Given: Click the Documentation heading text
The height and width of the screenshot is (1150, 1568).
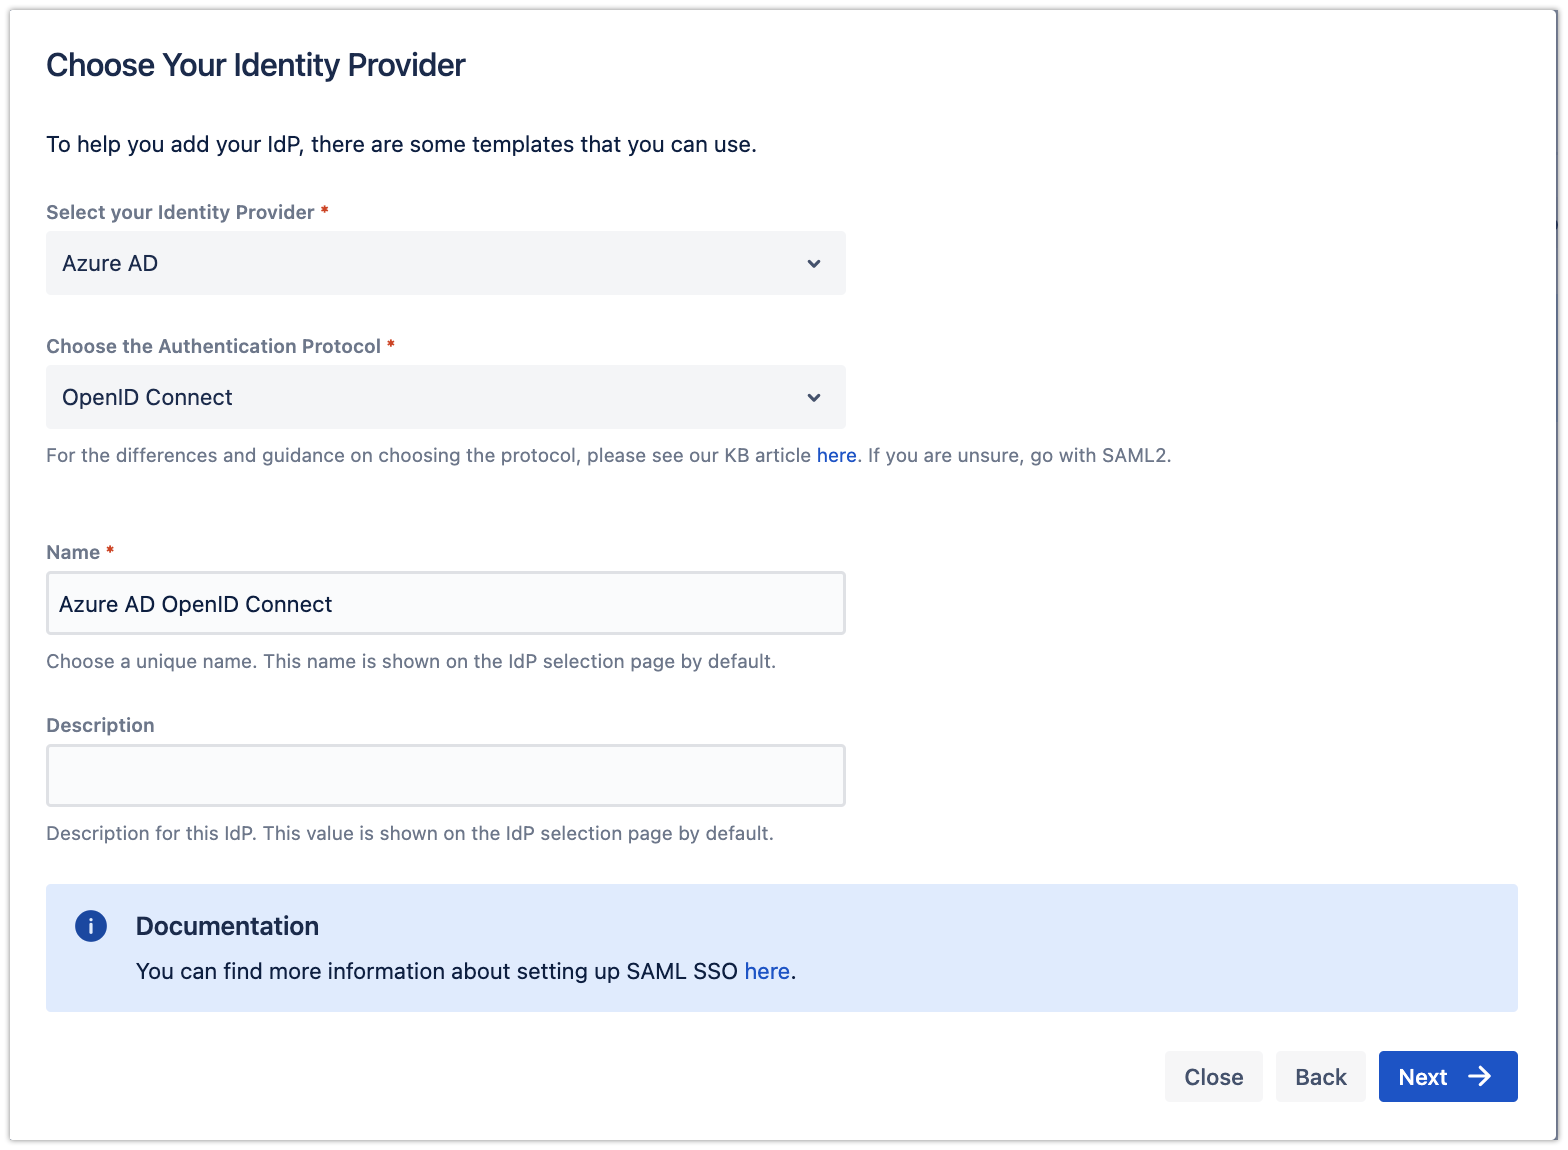Looking at the screenshot, I should point(227,926).
